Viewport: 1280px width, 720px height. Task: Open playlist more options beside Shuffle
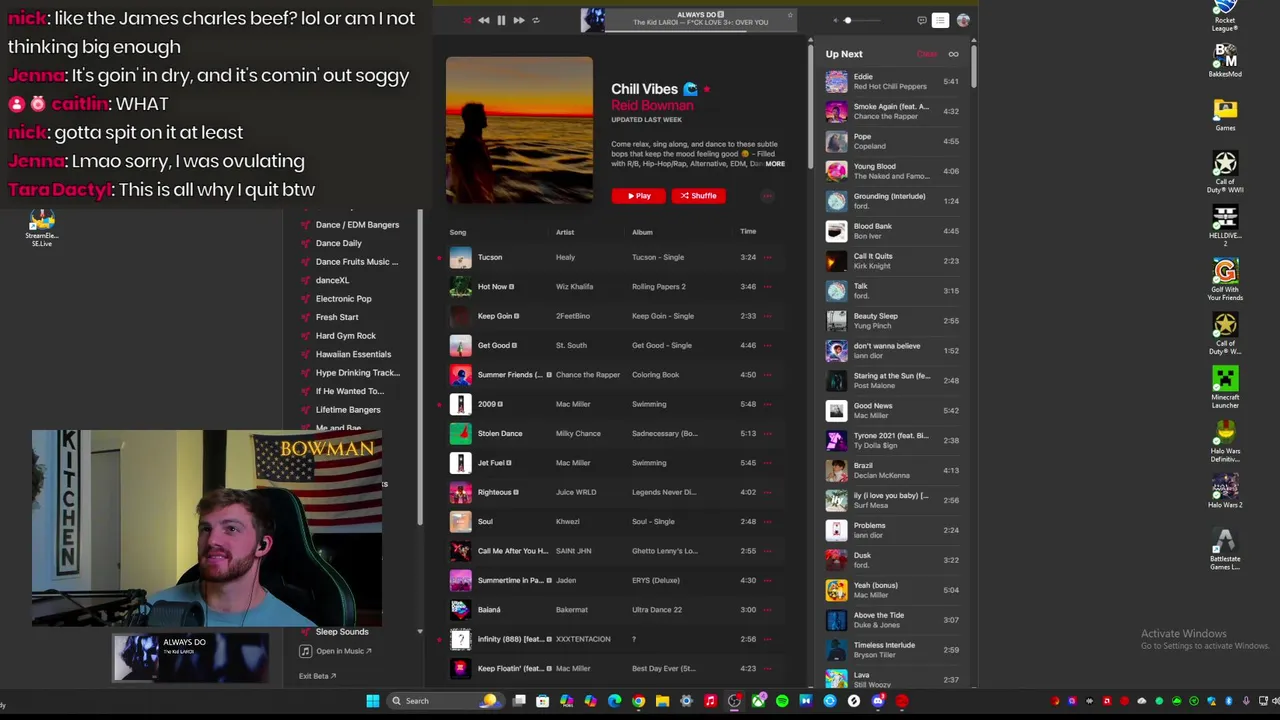767,196
